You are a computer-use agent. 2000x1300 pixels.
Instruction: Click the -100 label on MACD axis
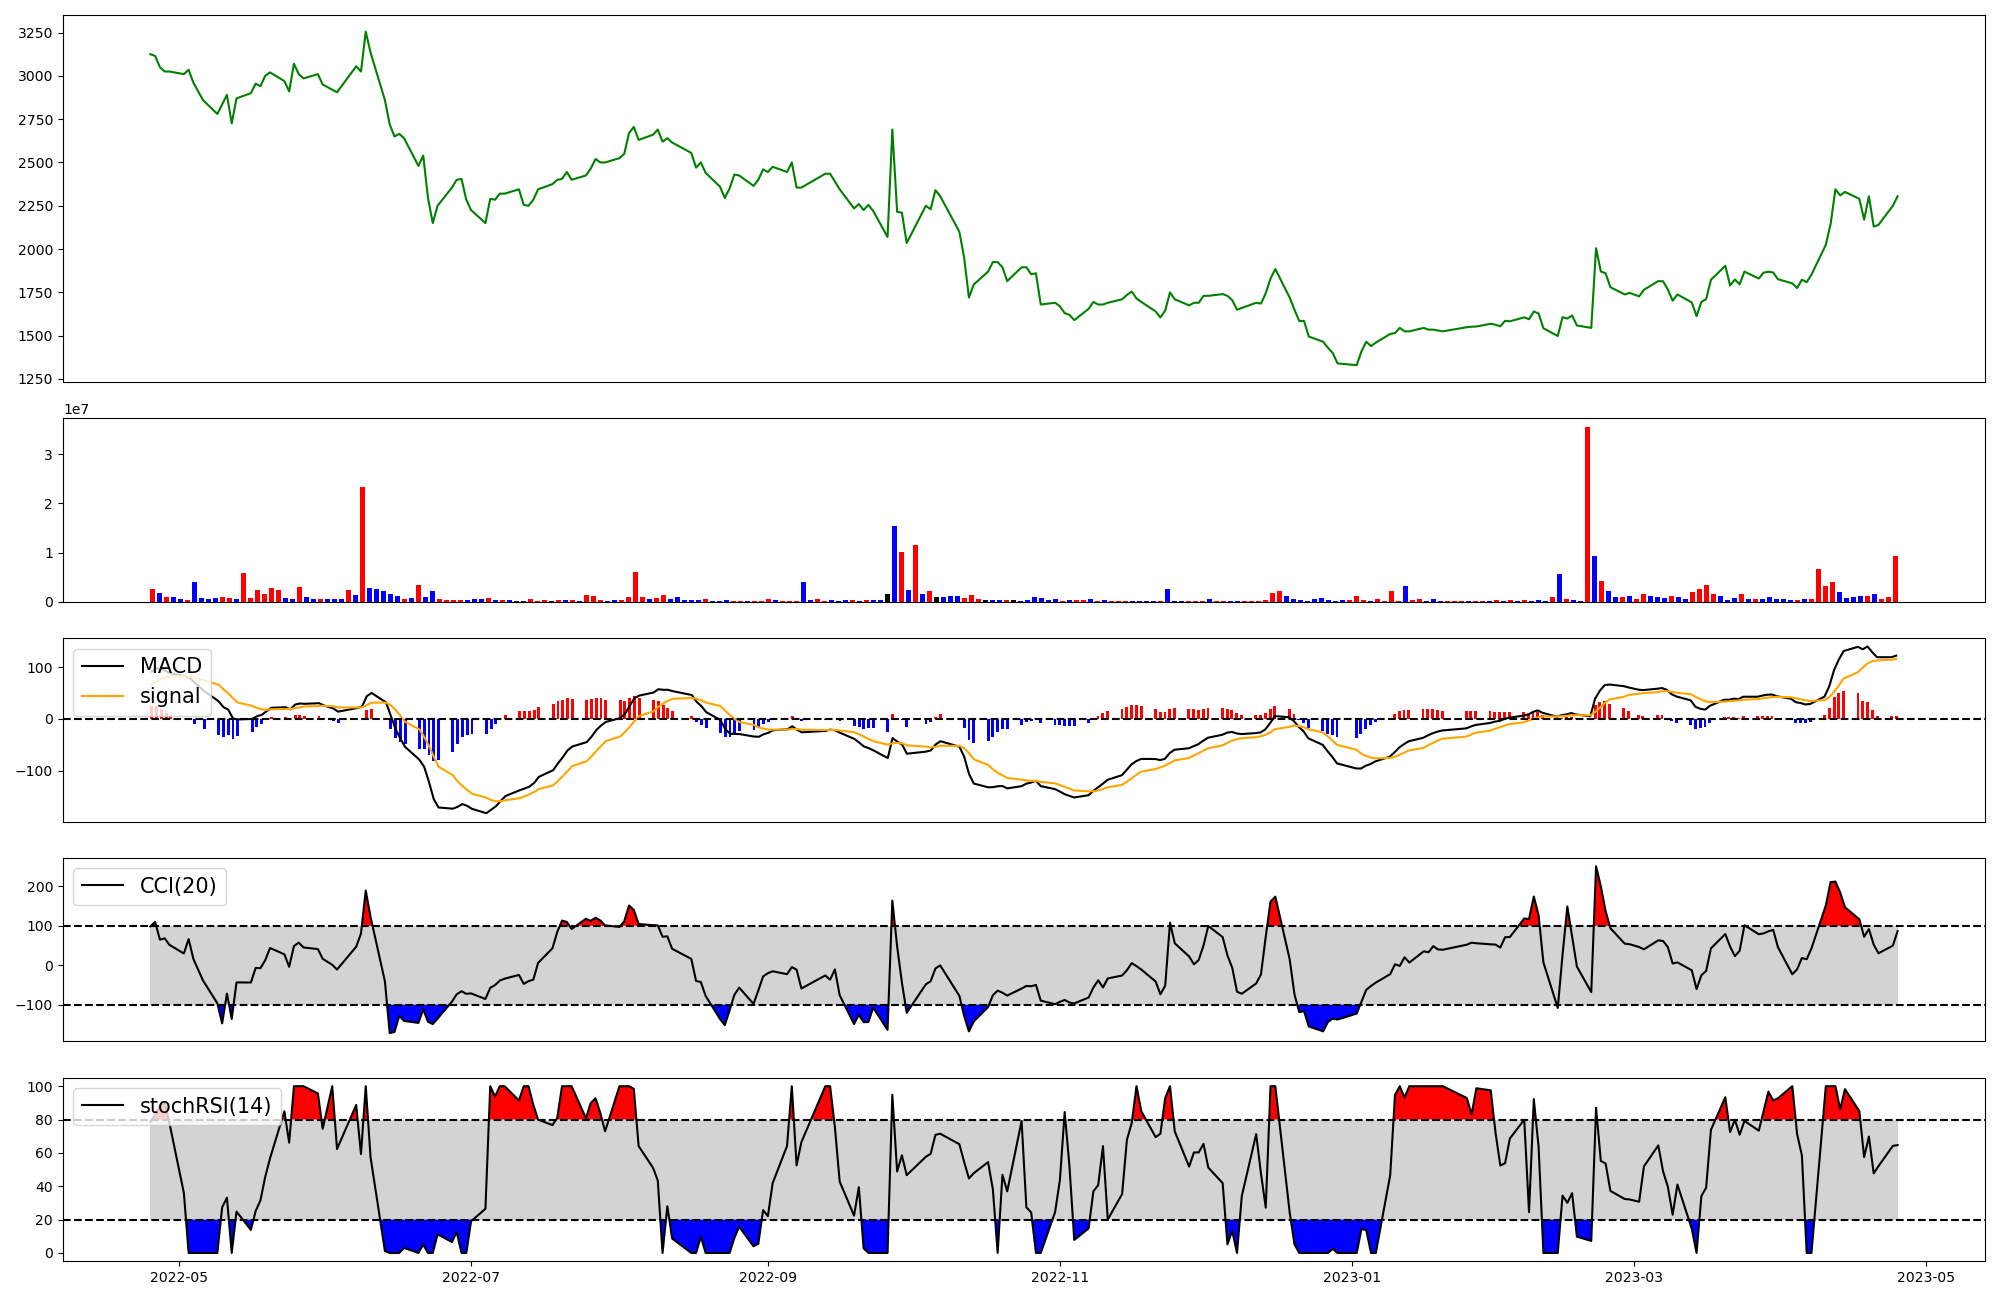[x=36, y=771]
